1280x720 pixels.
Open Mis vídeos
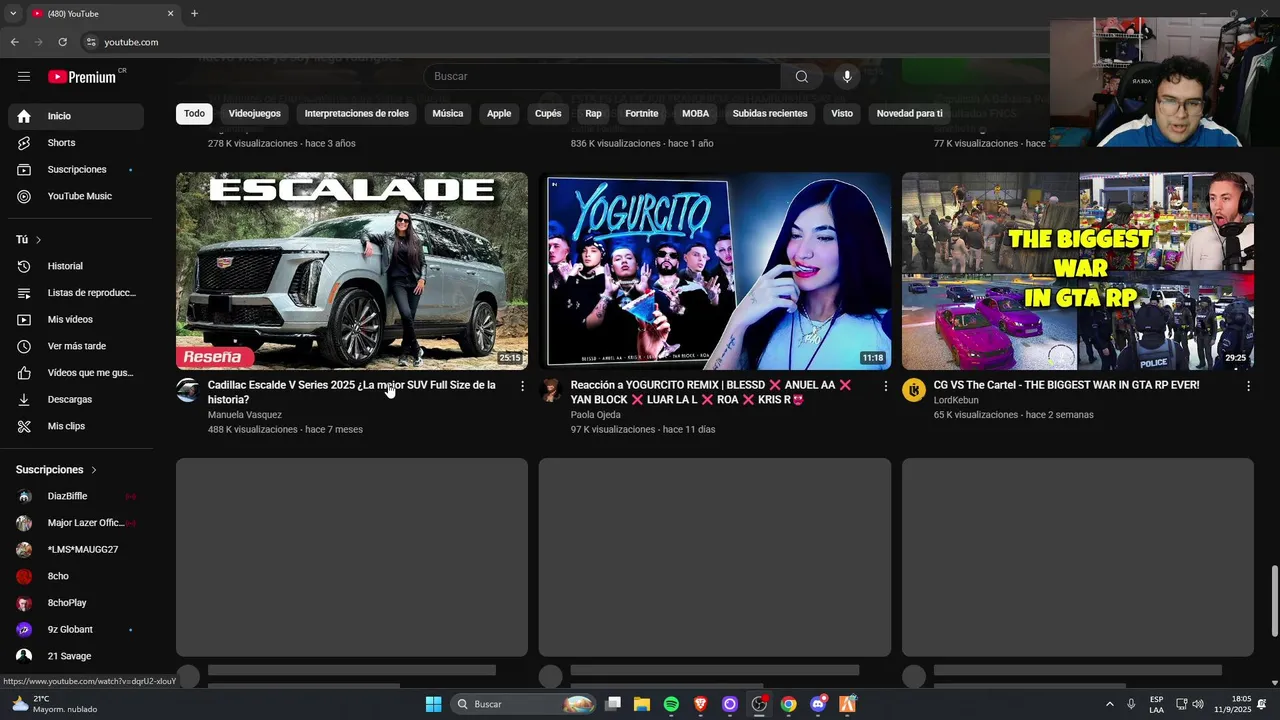click(x=76, y=319)
